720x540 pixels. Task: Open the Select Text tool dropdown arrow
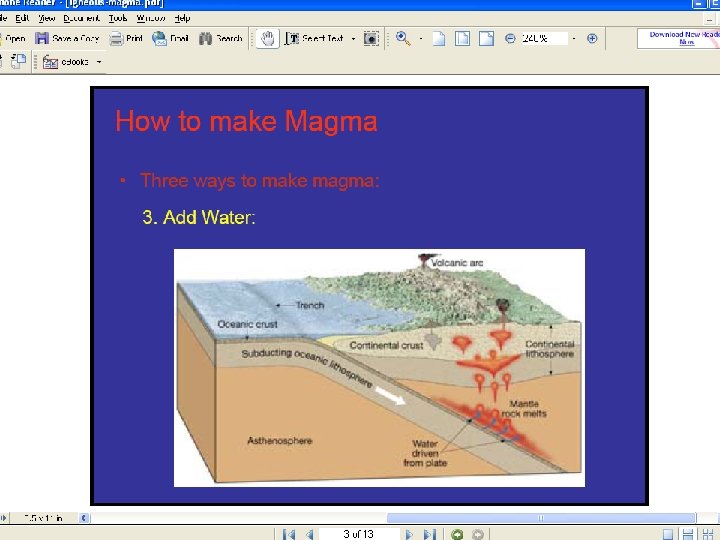(353, 39)
